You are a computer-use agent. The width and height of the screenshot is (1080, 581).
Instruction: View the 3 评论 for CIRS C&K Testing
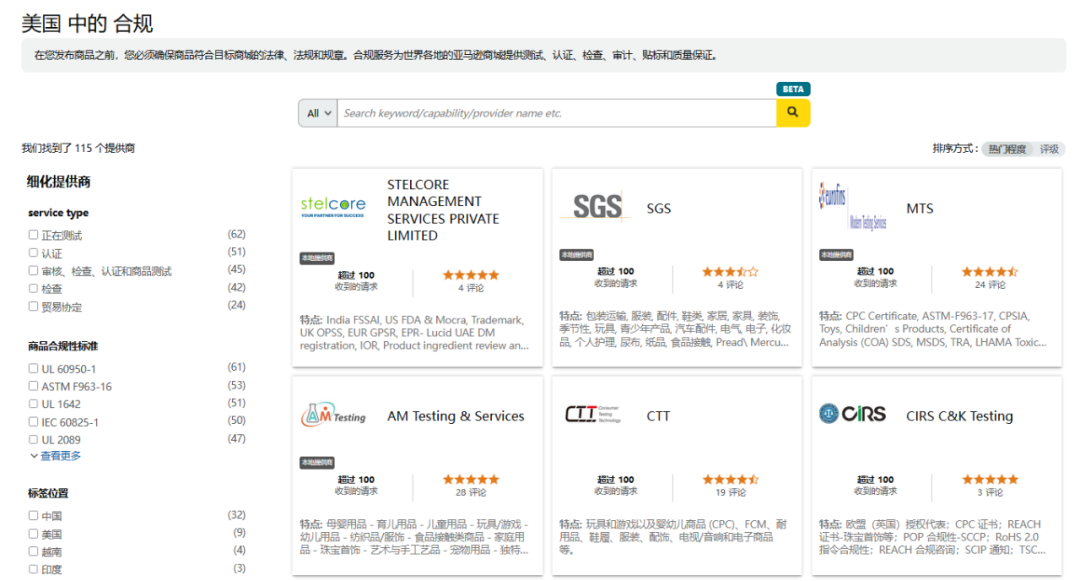click(990, 492)
